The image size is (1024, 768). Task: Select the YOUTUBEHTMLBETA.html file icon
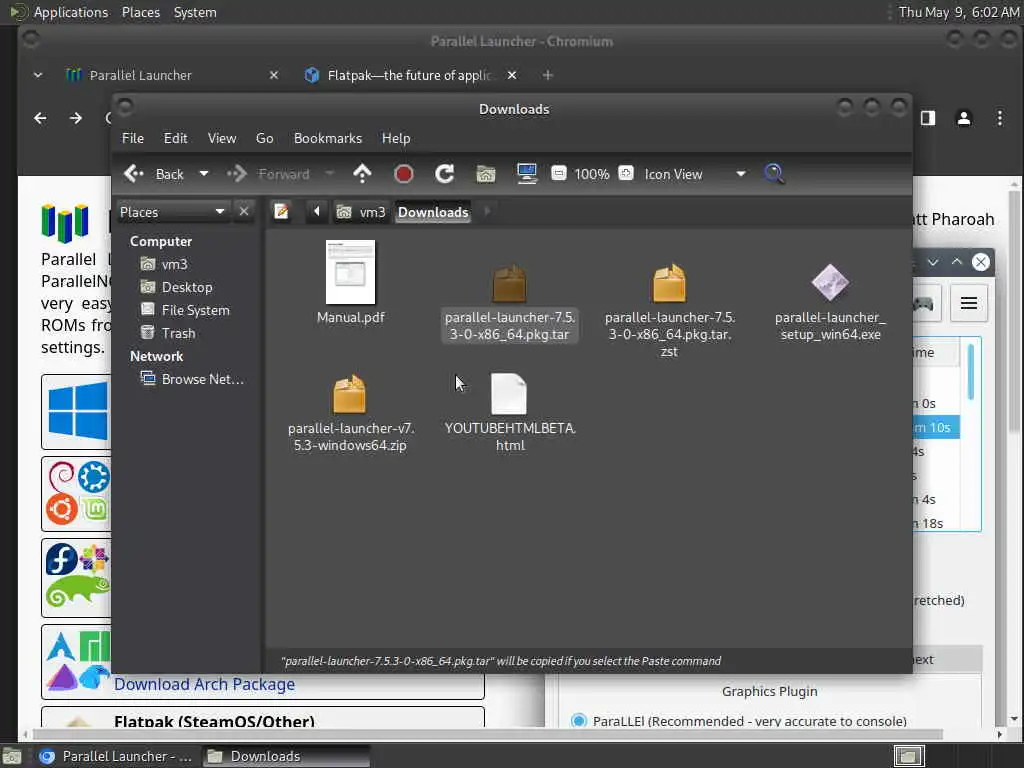[x=509, y=394]
